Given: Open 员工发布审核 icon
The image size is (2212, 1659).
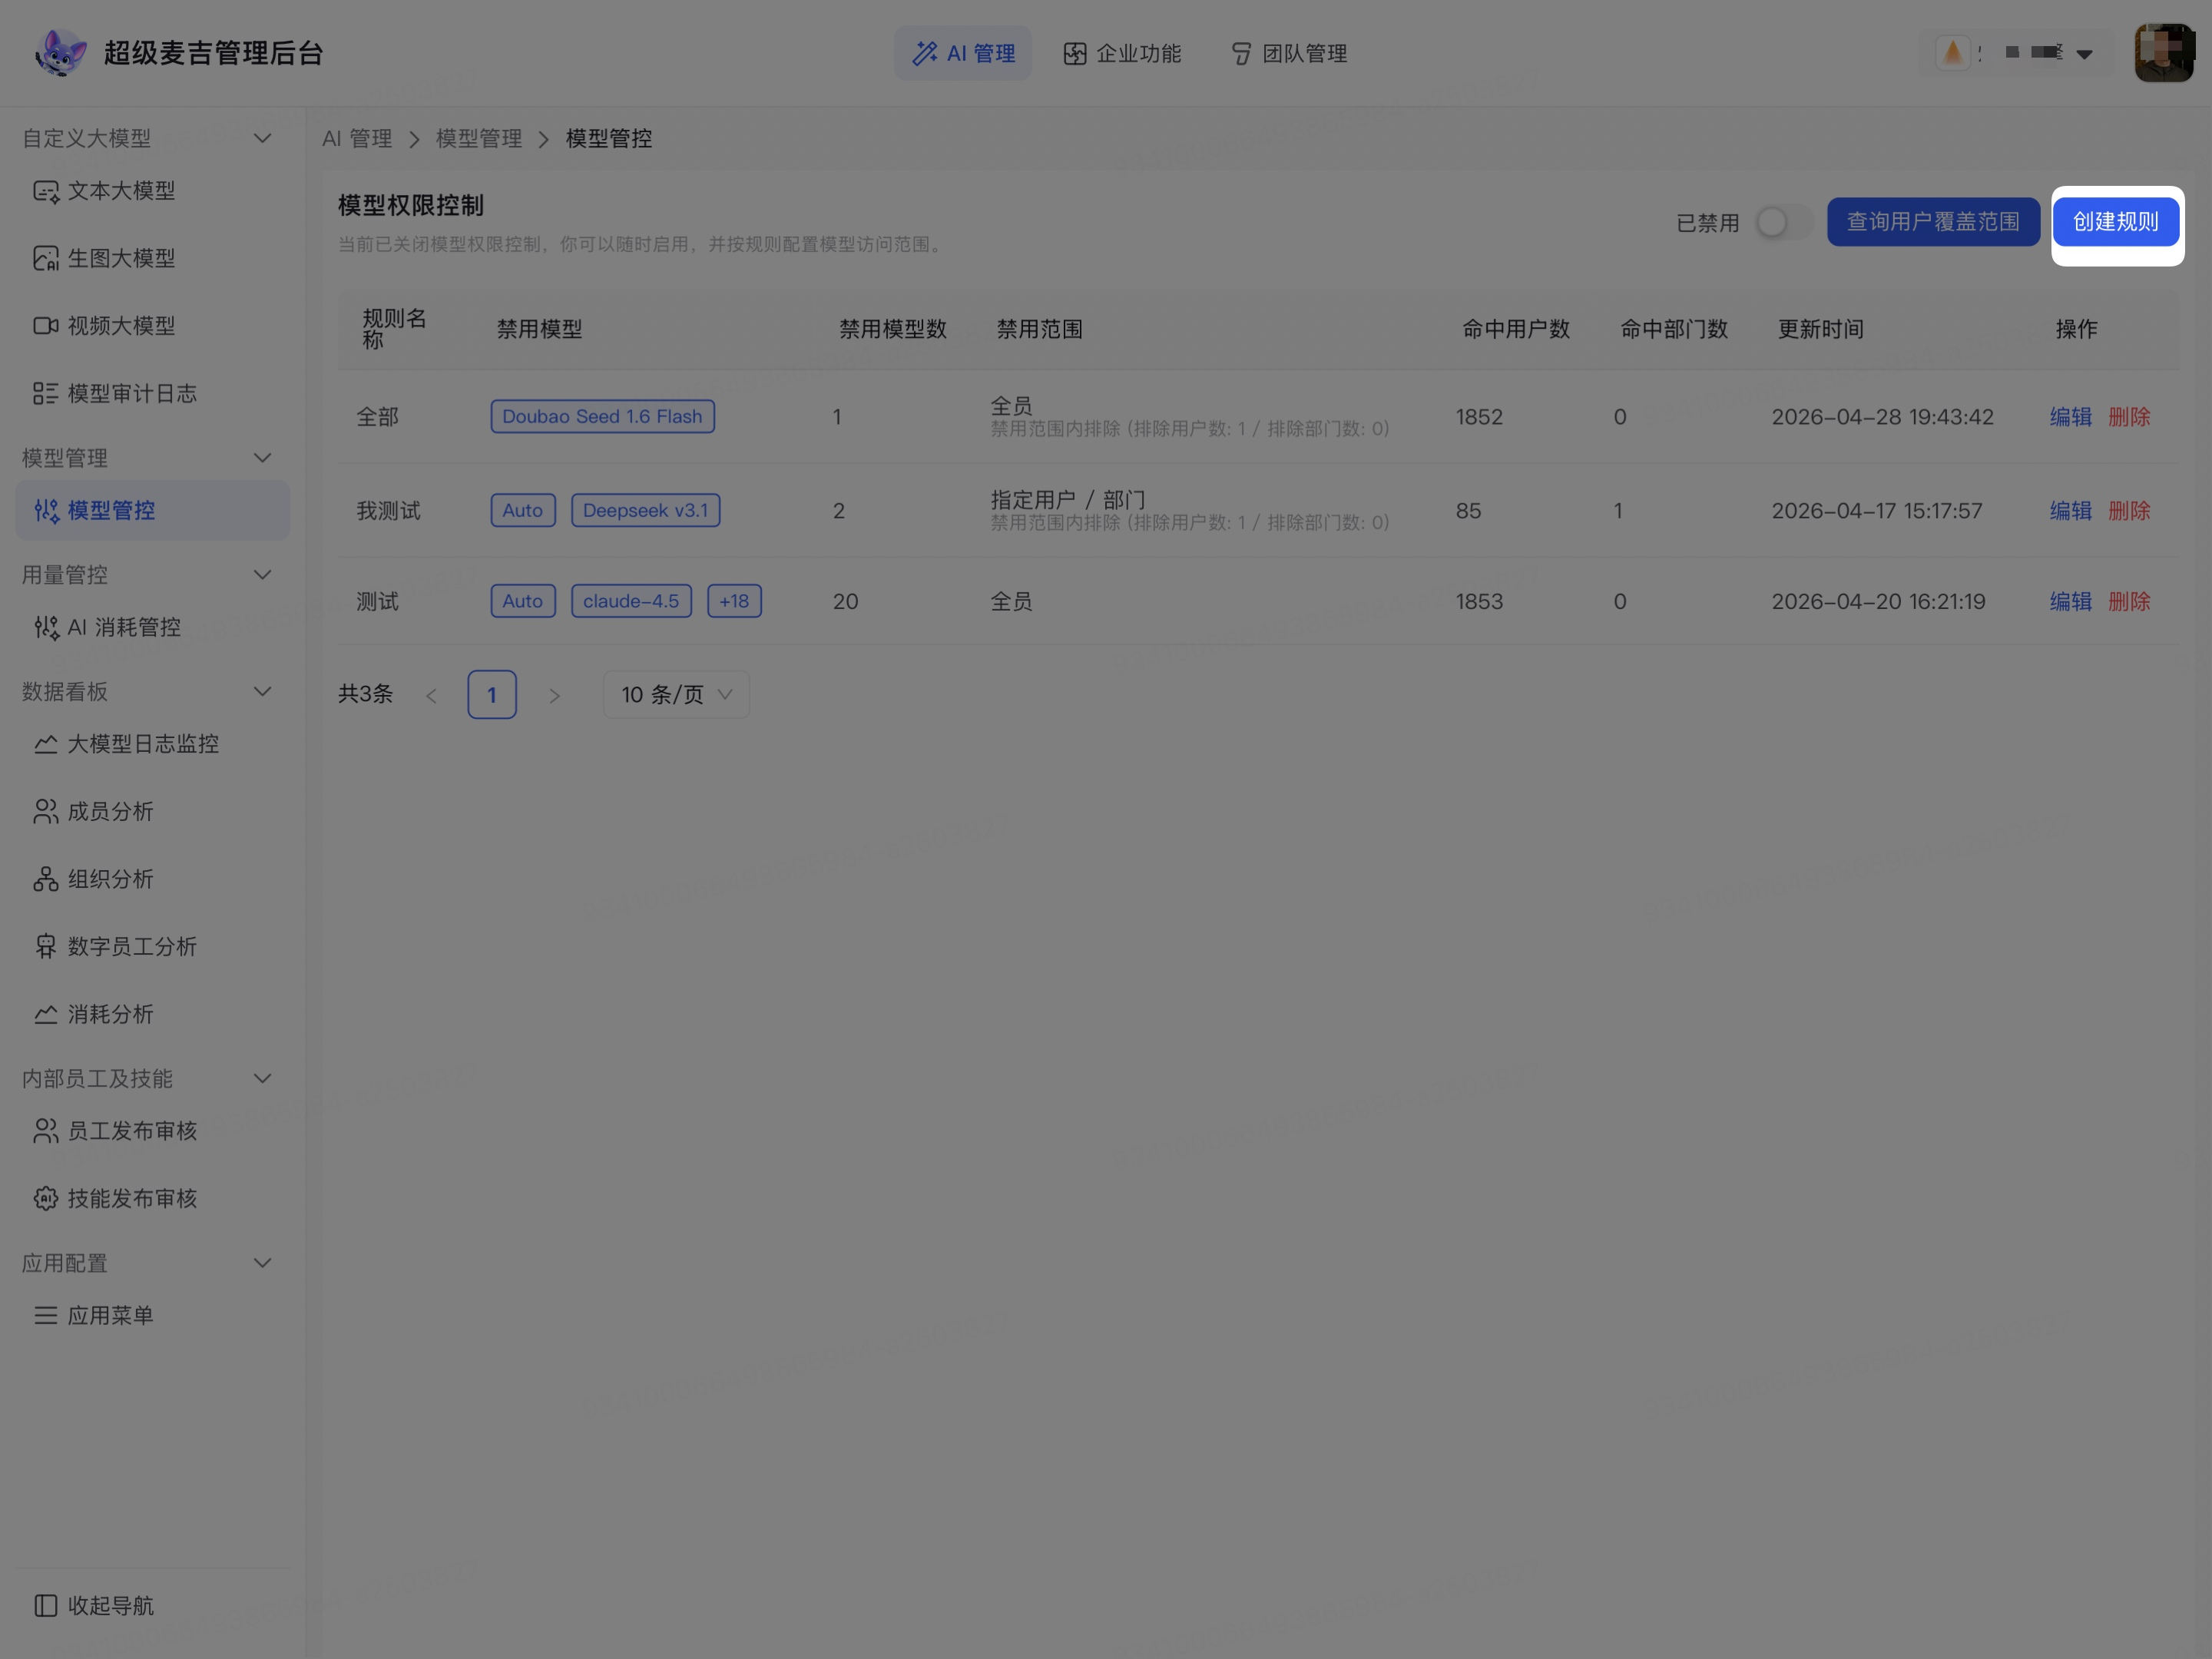Looking at the screenshot, I should click(x=46, y=1132).
